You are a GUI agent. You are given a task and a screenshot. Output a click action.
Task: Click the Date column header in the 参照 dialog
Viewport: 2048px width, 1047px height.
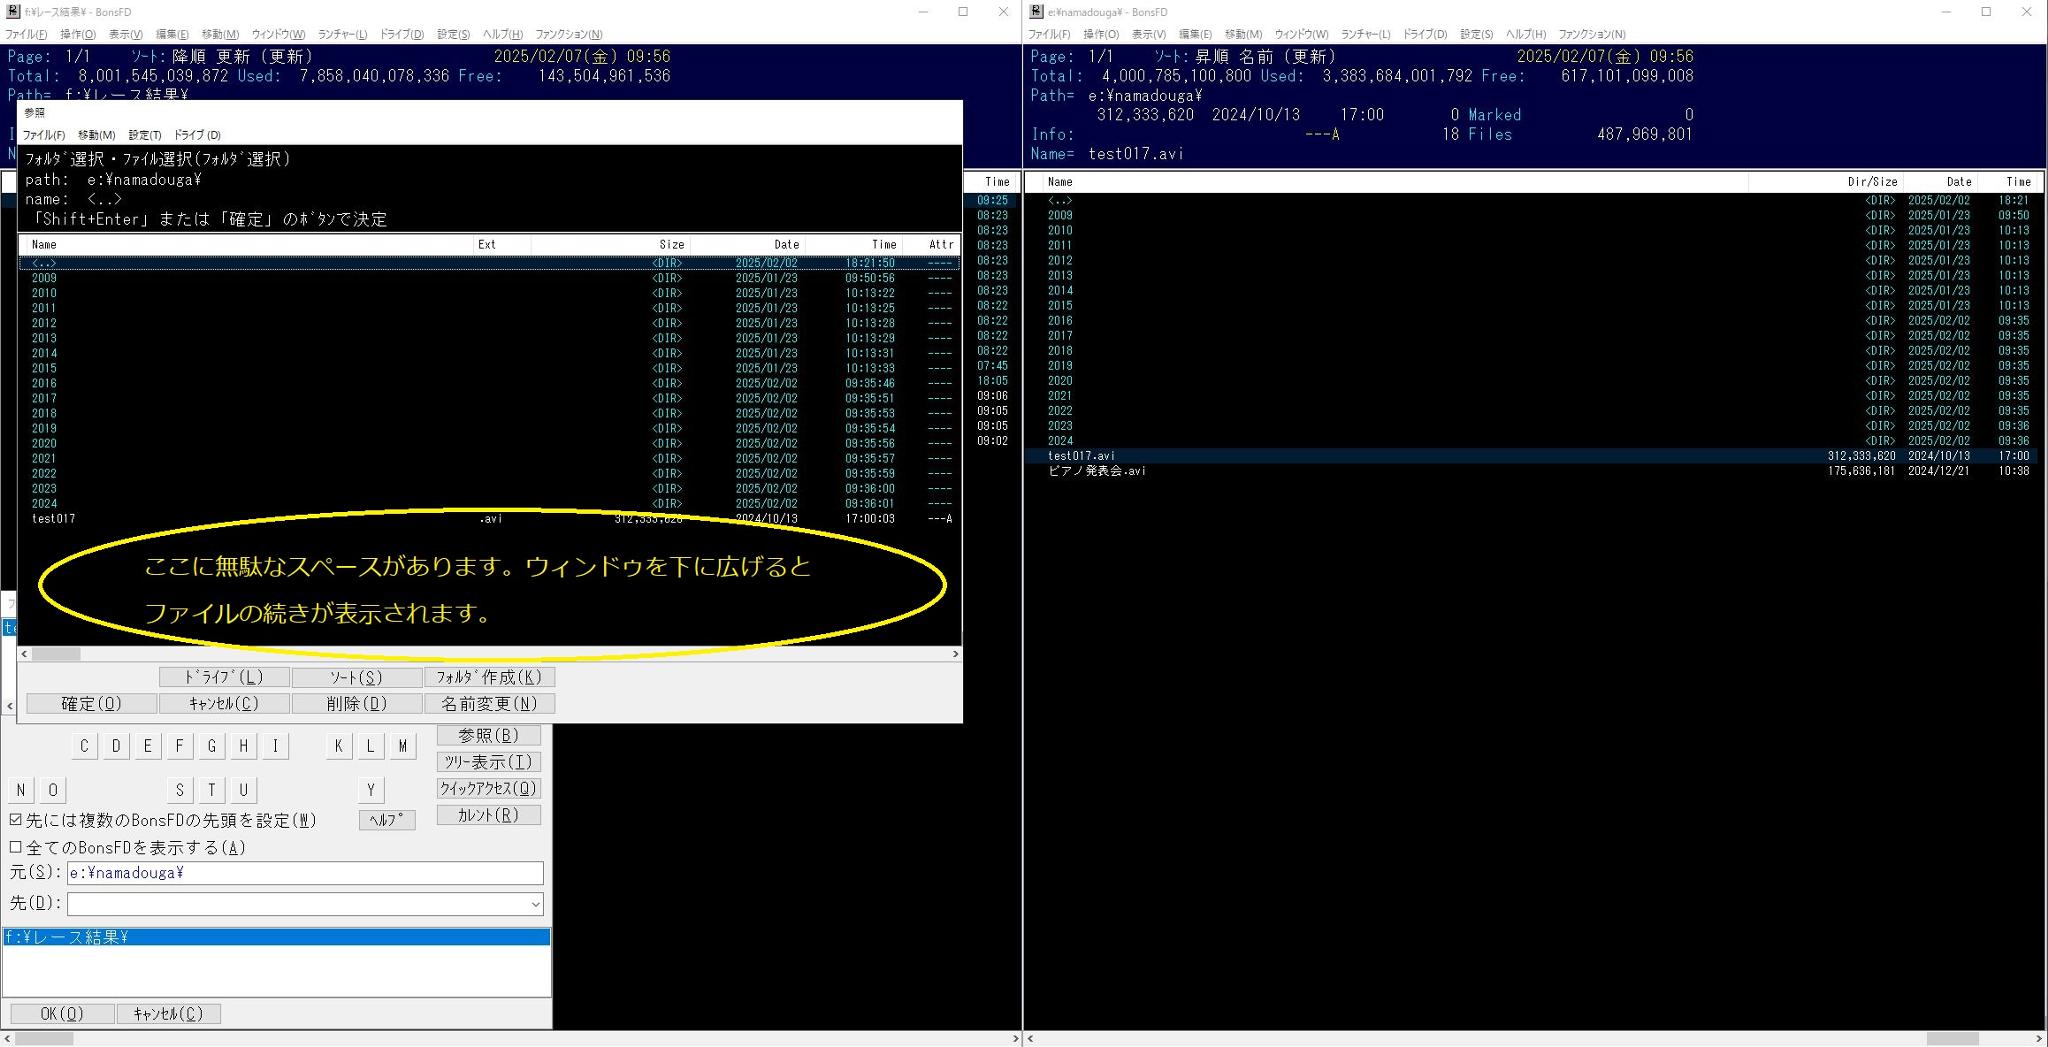pyautogui.click(x=786, y=245)
